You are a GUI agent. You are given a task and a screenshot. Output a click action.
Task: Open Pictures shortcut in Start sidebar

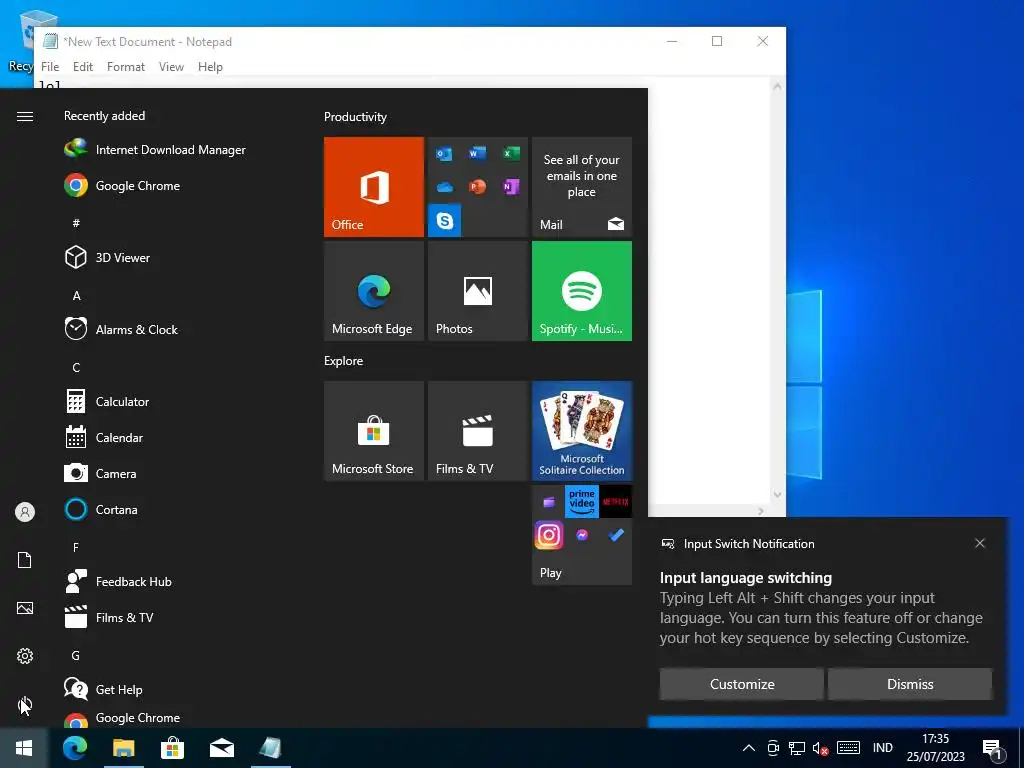(25, 608)
